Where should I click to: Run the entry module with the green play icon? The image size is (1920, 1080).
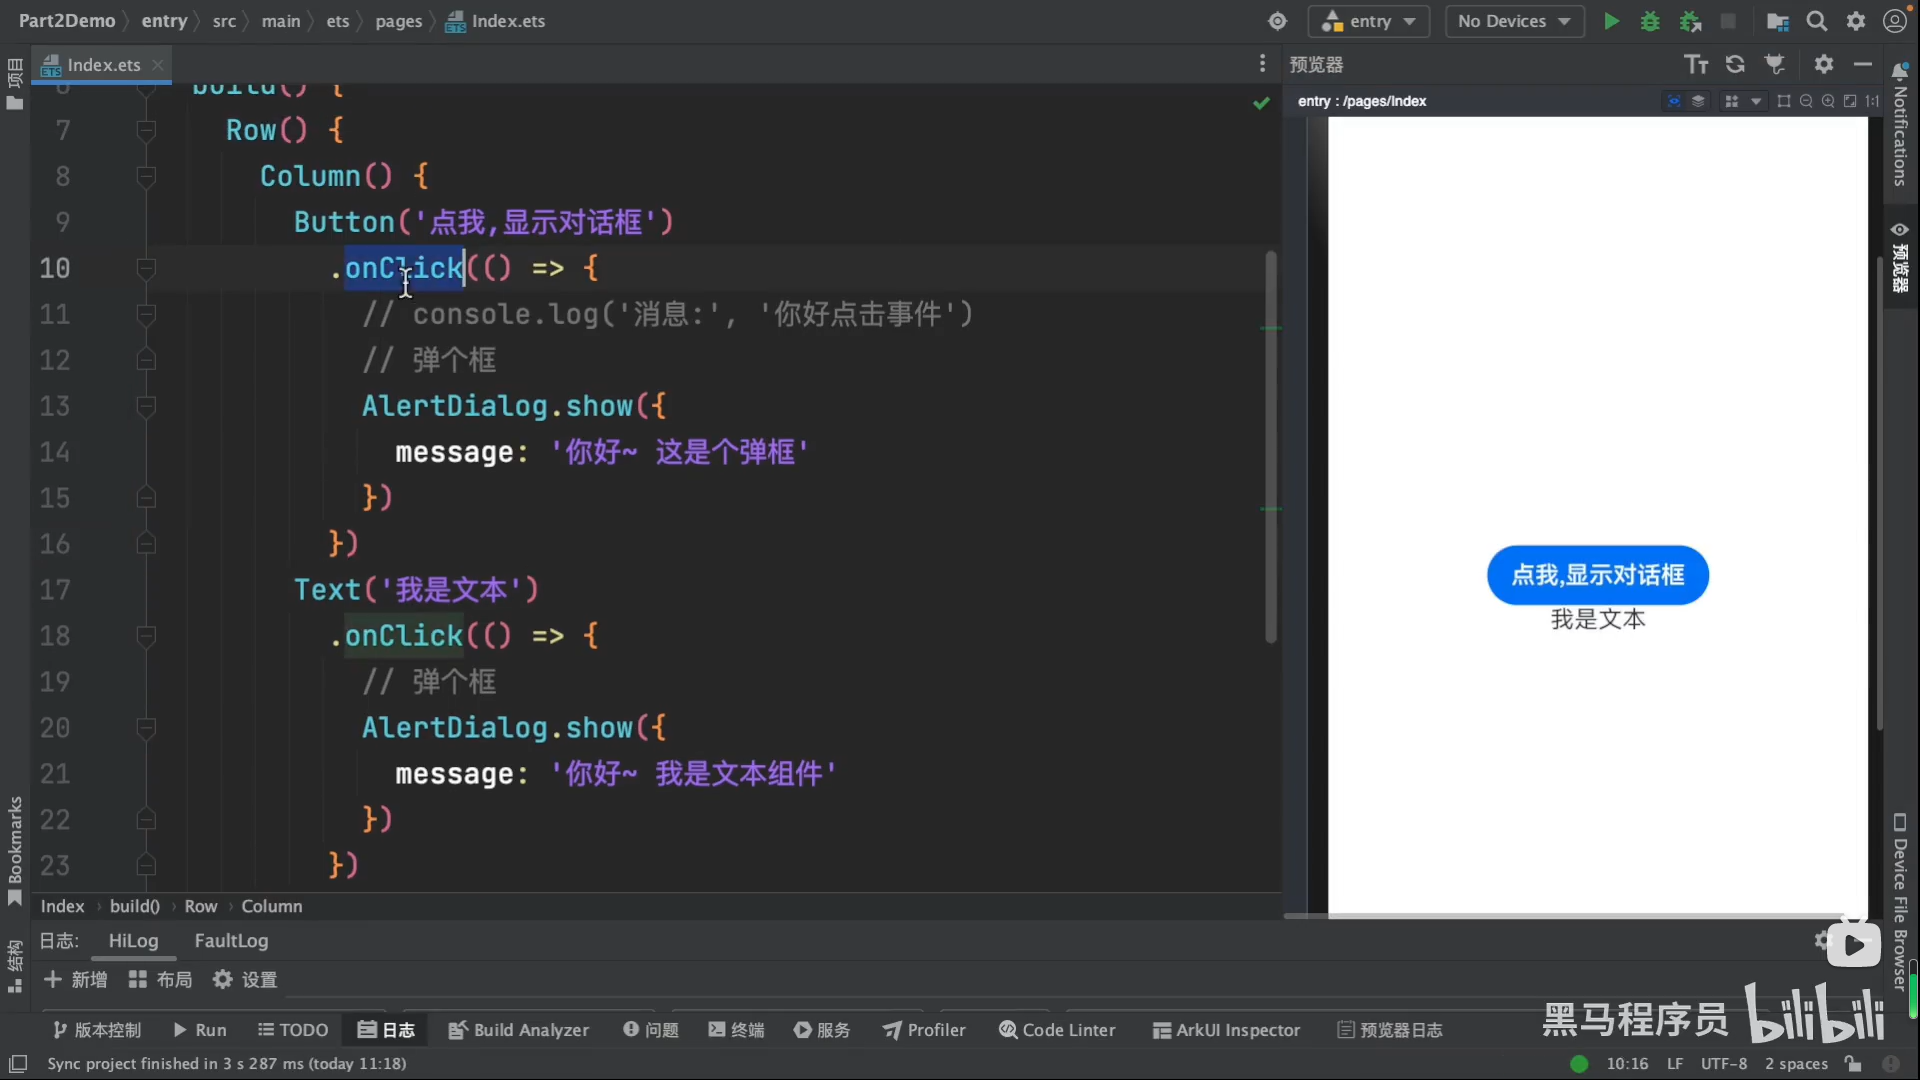pos(1611,21)
